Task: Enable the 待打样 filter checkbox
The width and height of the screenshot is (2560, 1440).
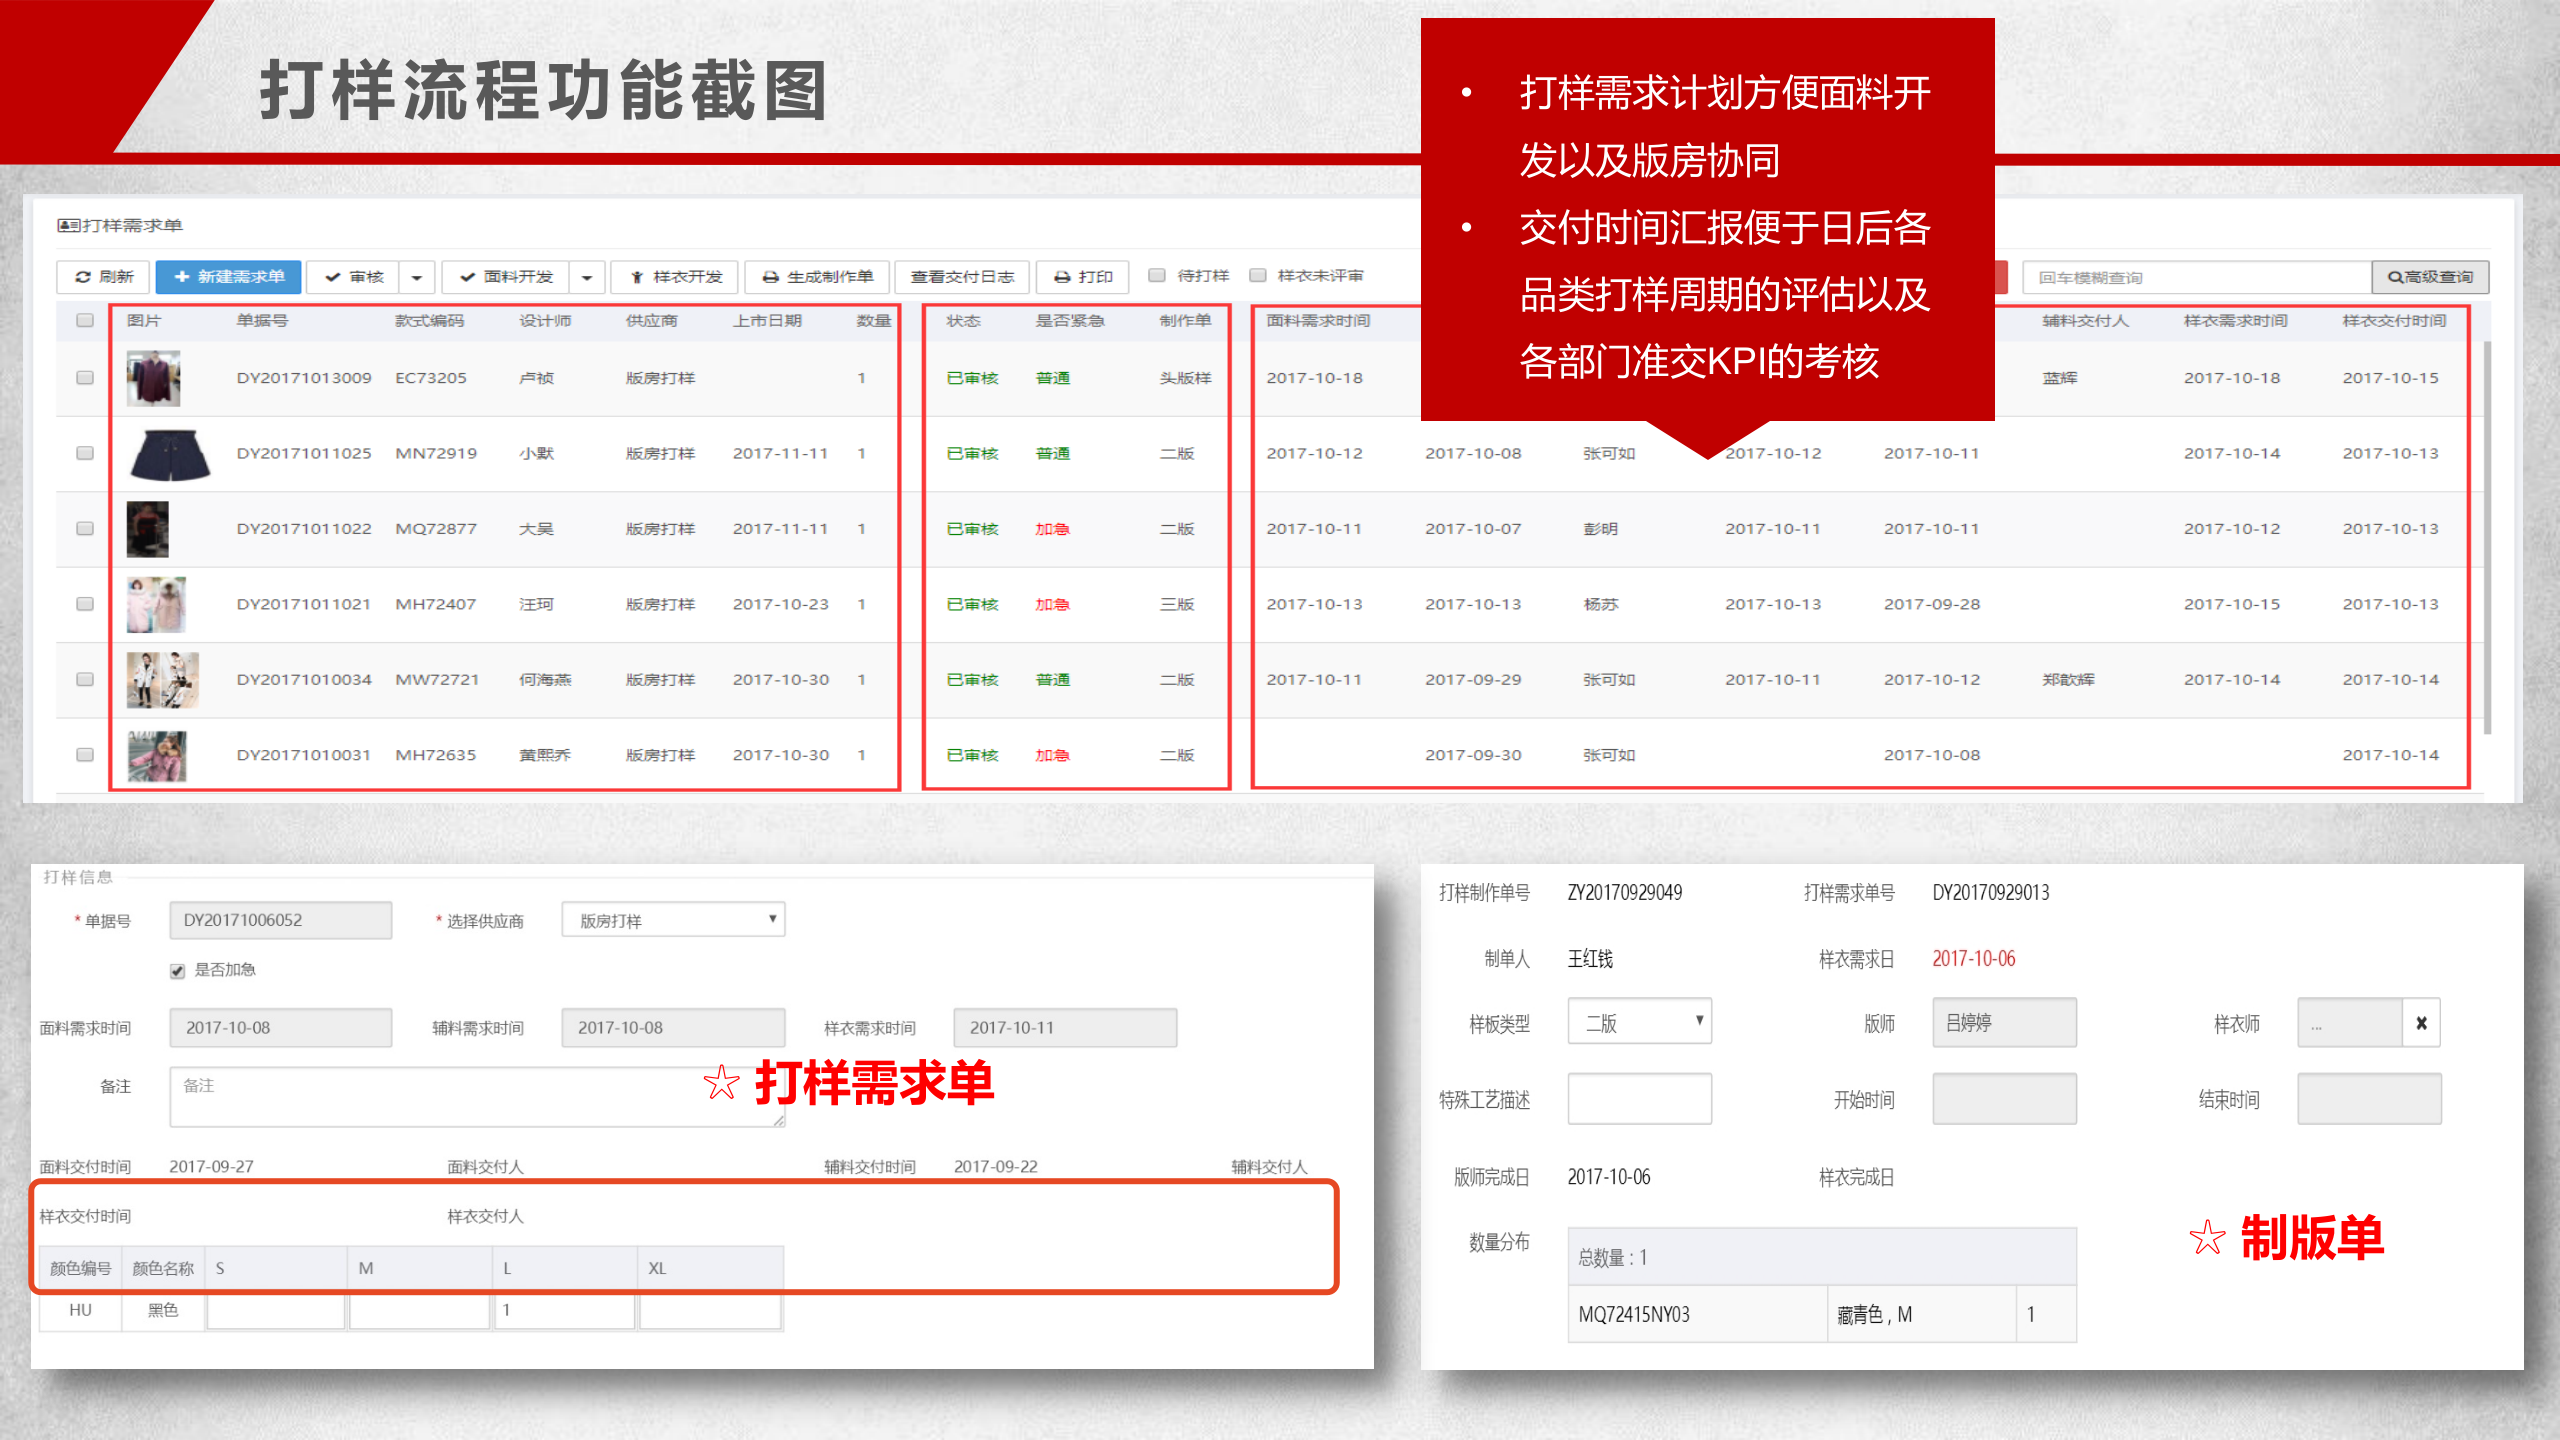Action: tap(1155, 276)
